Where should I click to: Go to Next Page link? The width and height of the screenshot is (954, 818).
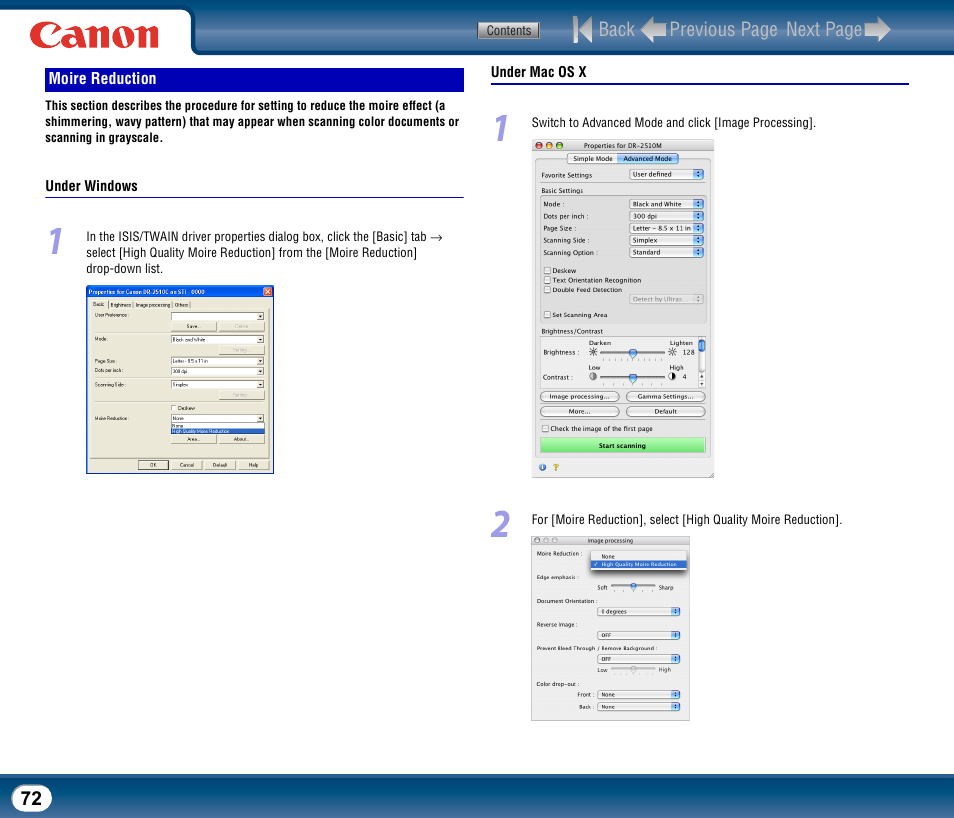click(x=824, y=29)
